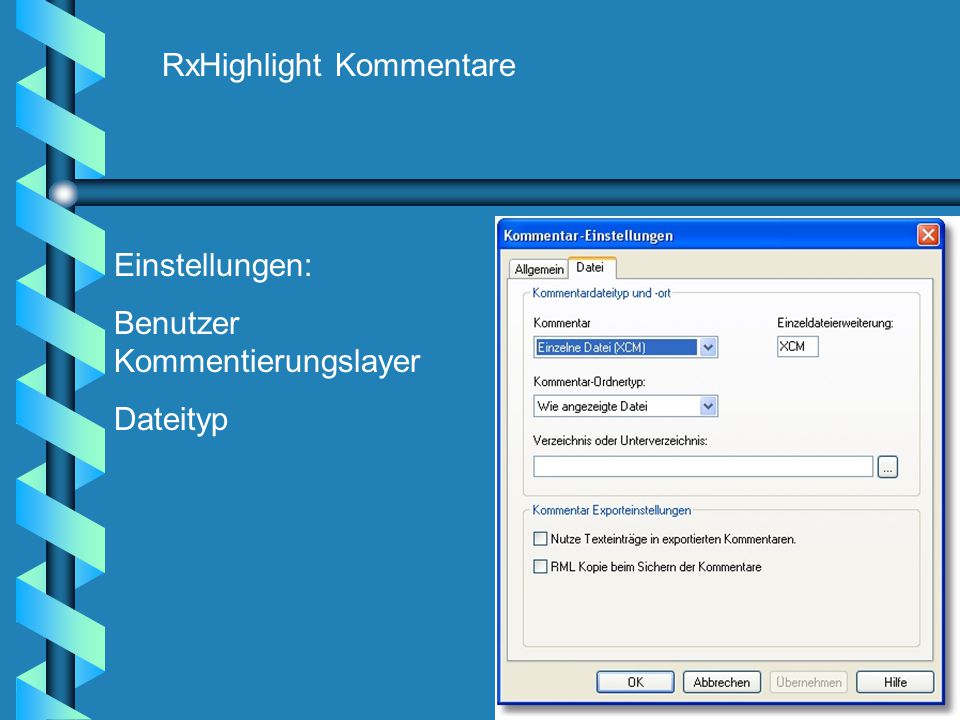Click the 'Kommentardateityp und -ort' group label
The width and height of the screenshot is (960, 720).
coord(601,293)
